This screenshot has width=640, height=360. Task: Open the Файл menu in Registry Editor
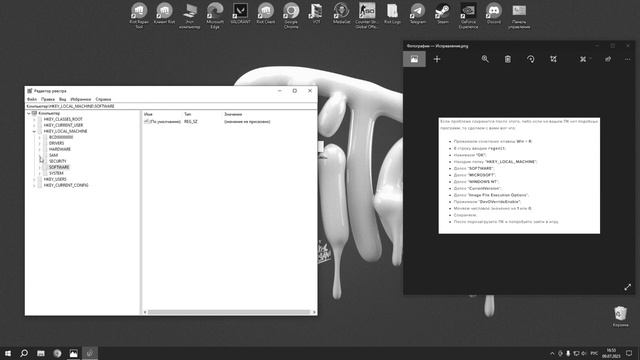coord(31,99)
